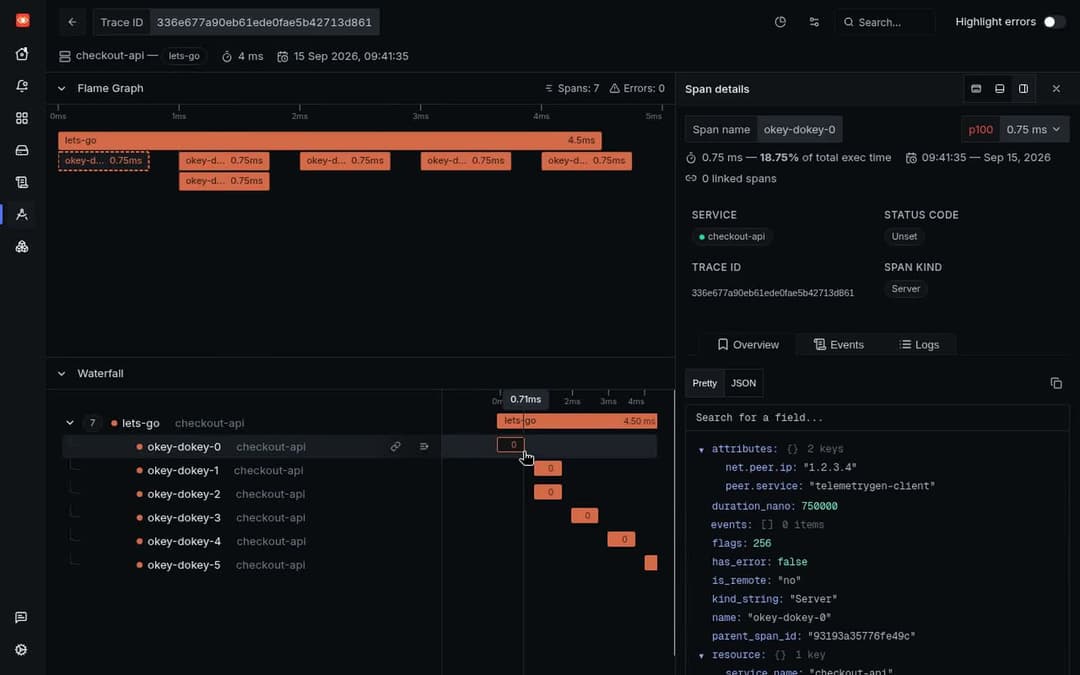
Task: Collapse the Flame Graph section
Action: [x=61, y=88]
